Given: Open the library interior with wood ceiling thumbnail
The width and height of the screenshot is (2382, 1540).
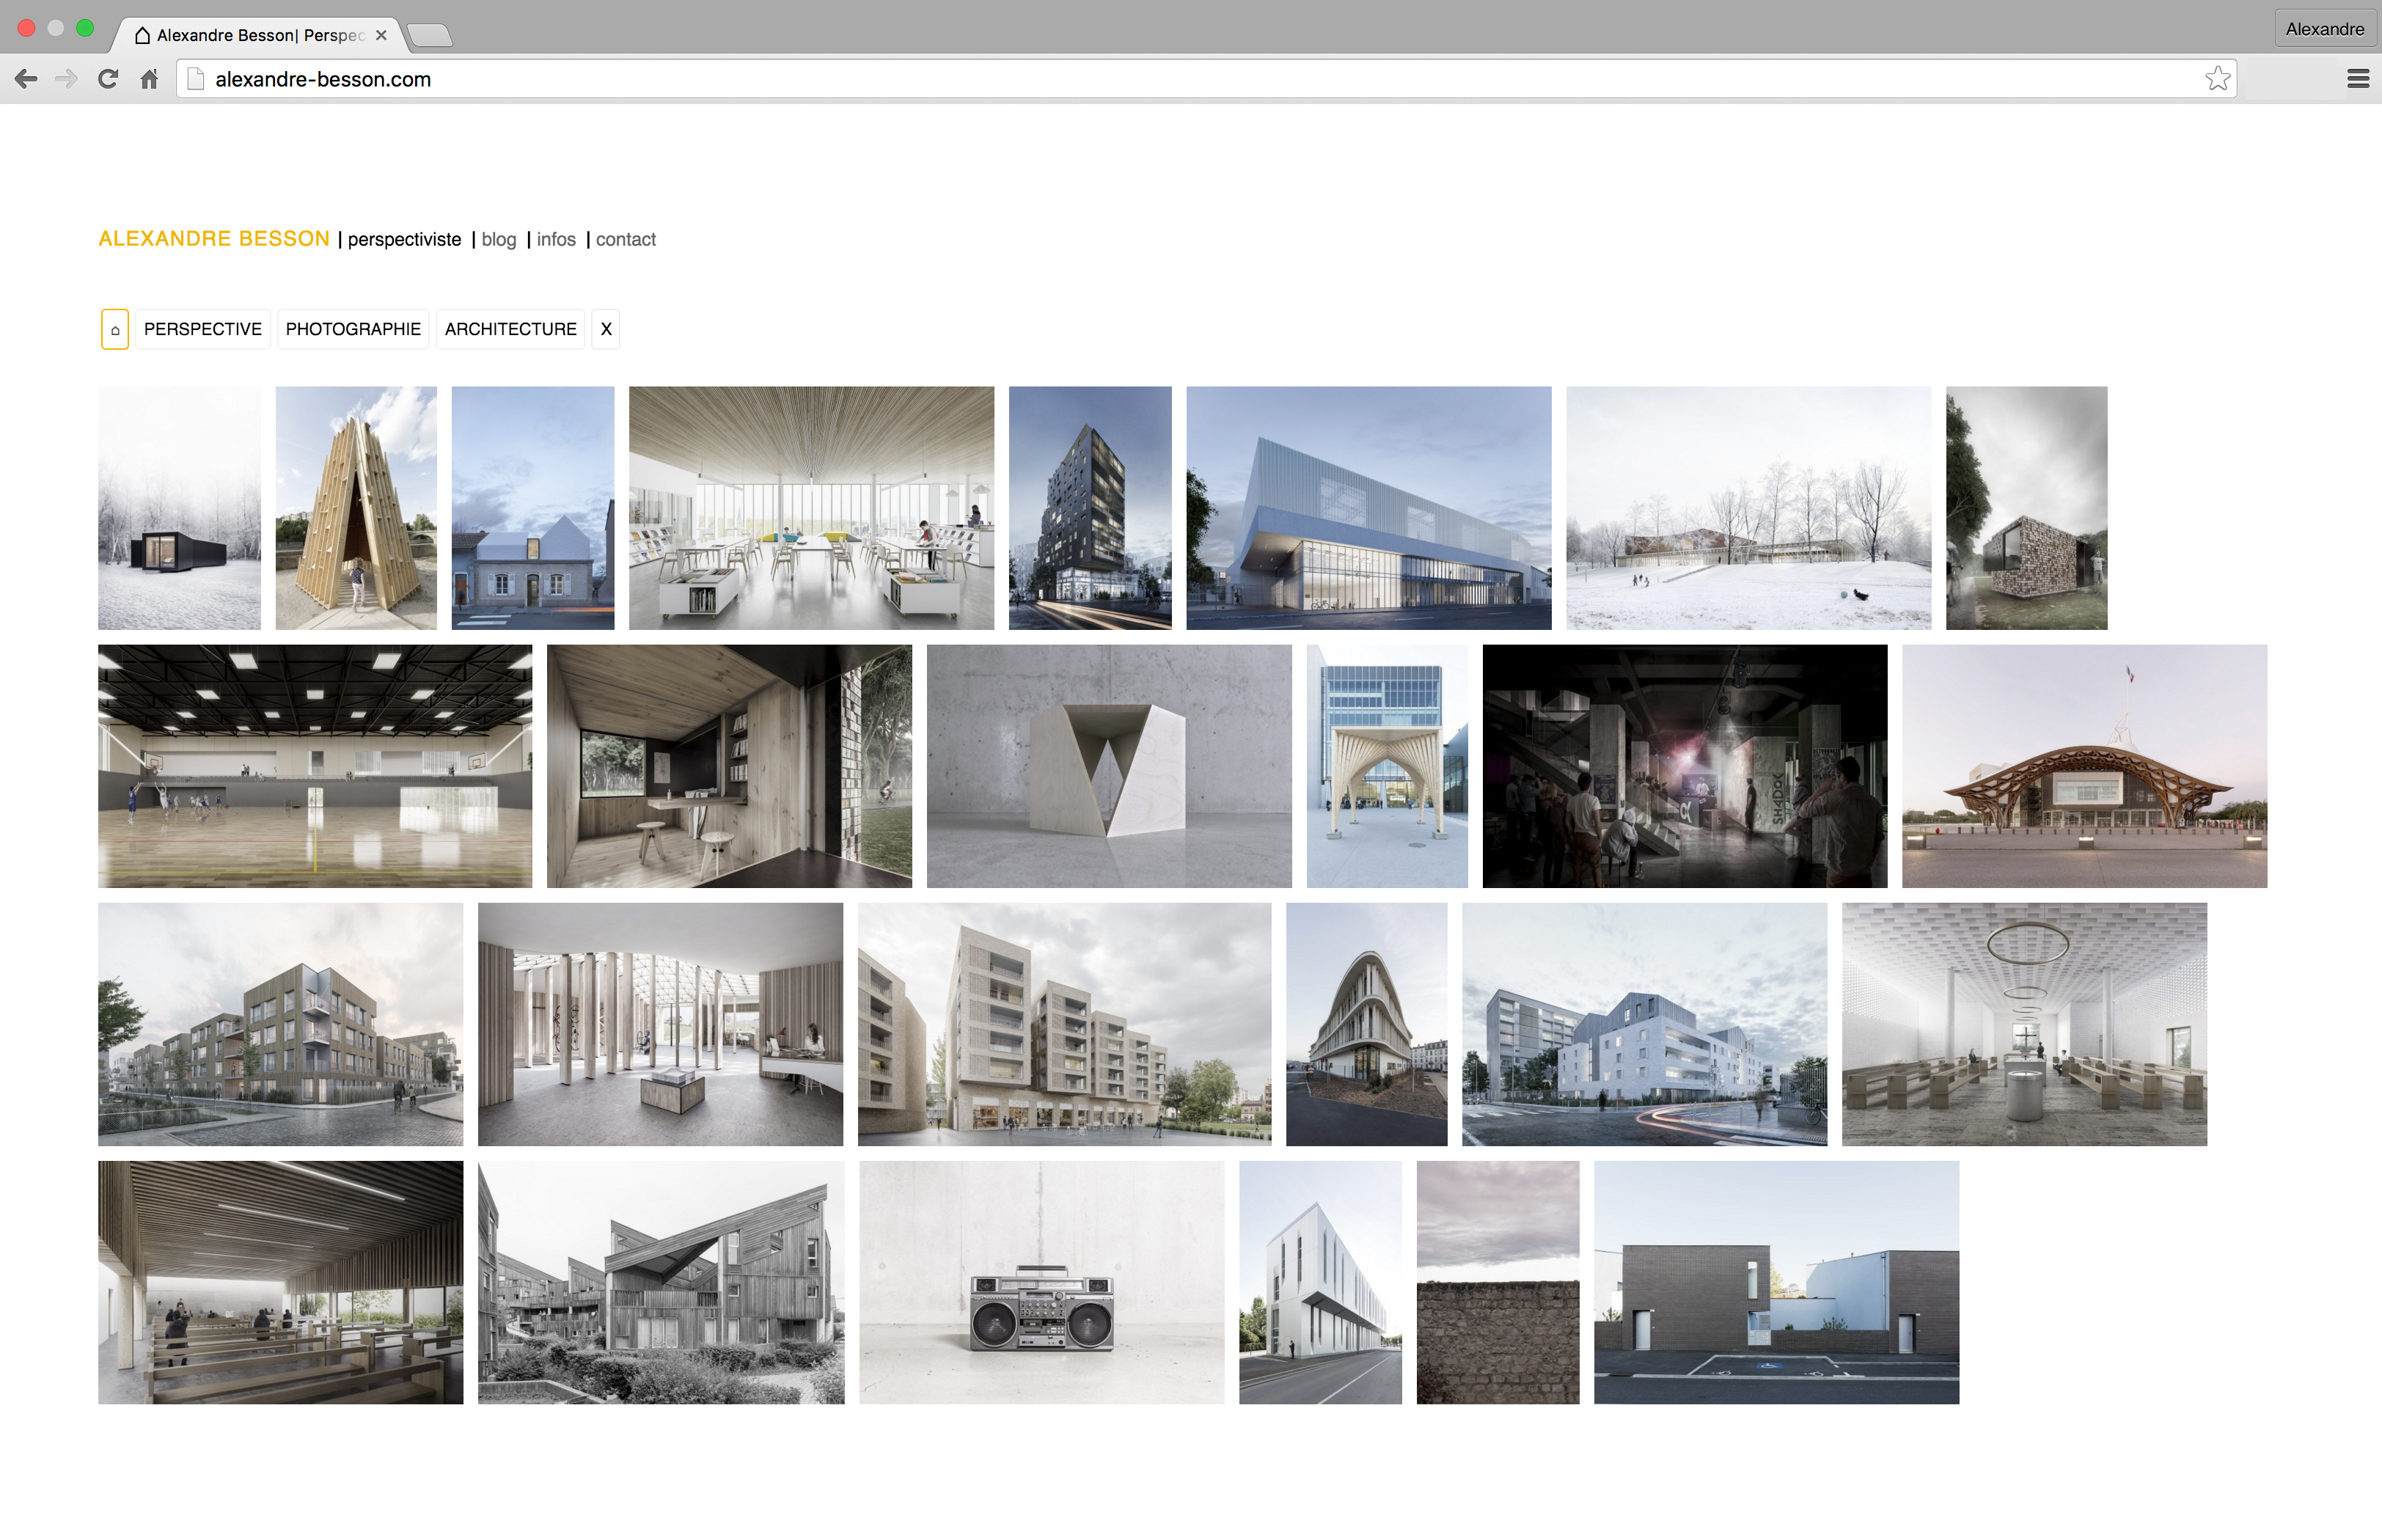Looking at the screenshot, I should [812, 508].
